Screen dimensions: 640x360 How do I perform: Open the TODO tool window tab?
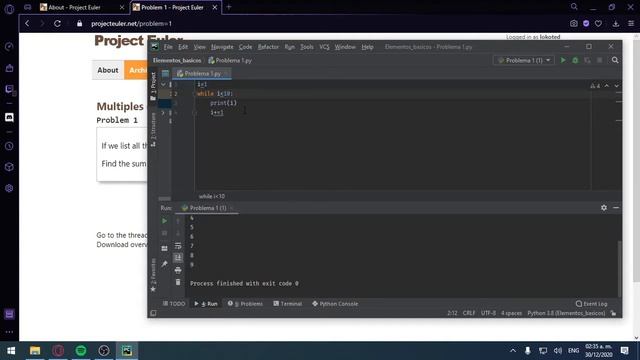[174, 304]
